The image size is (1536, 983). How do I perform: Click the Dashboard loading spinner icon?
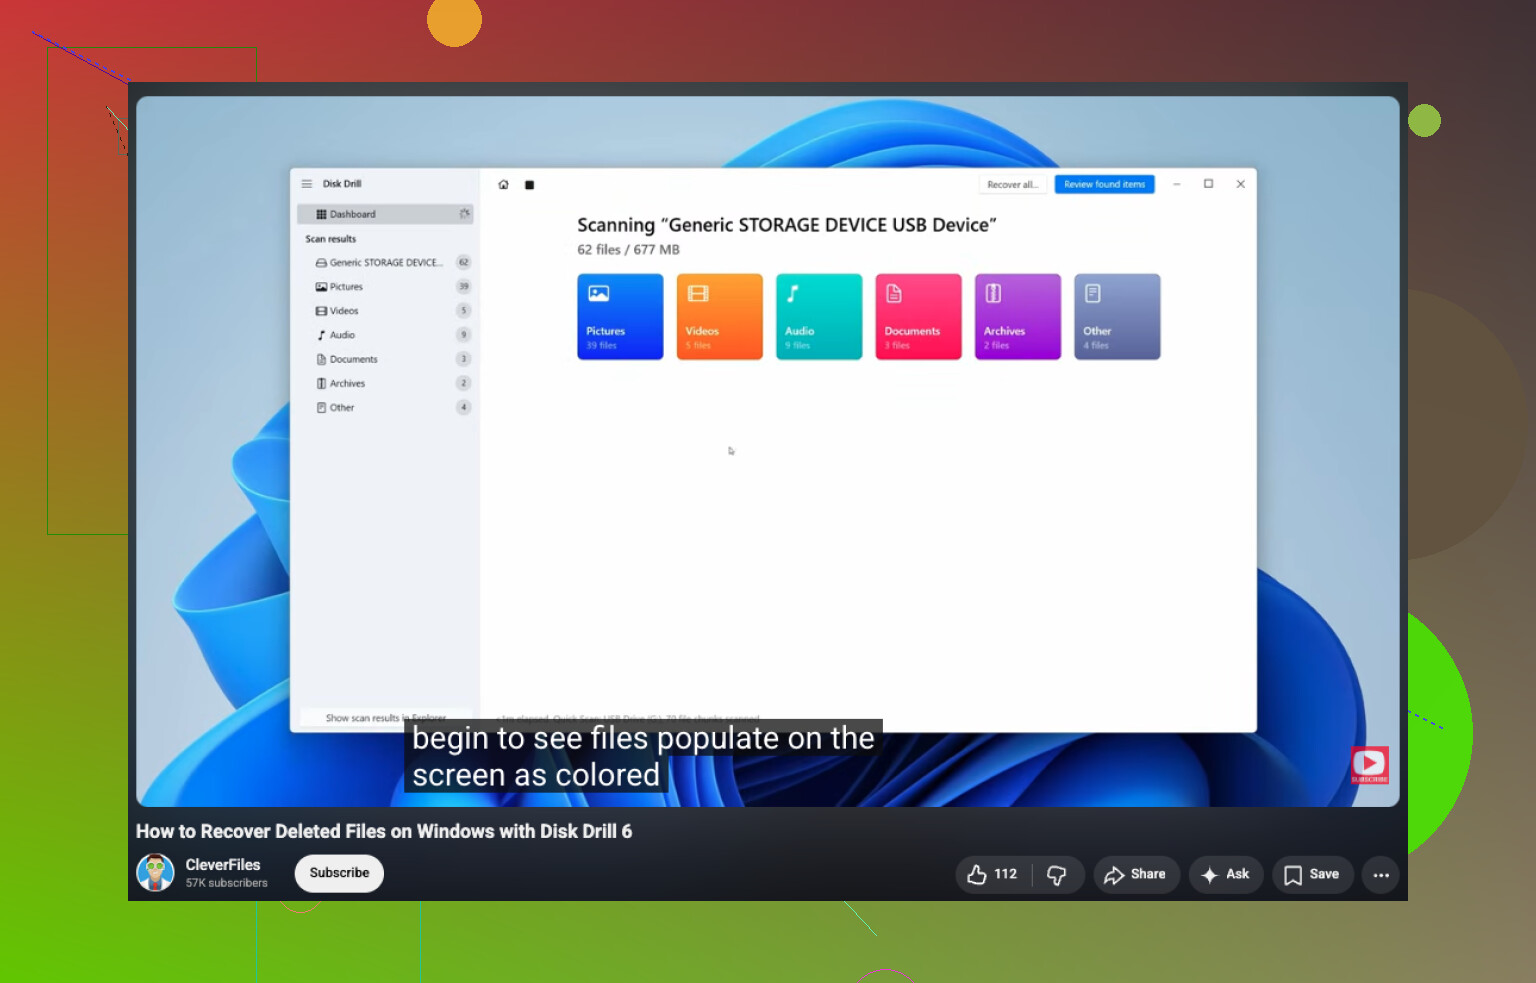464,214
